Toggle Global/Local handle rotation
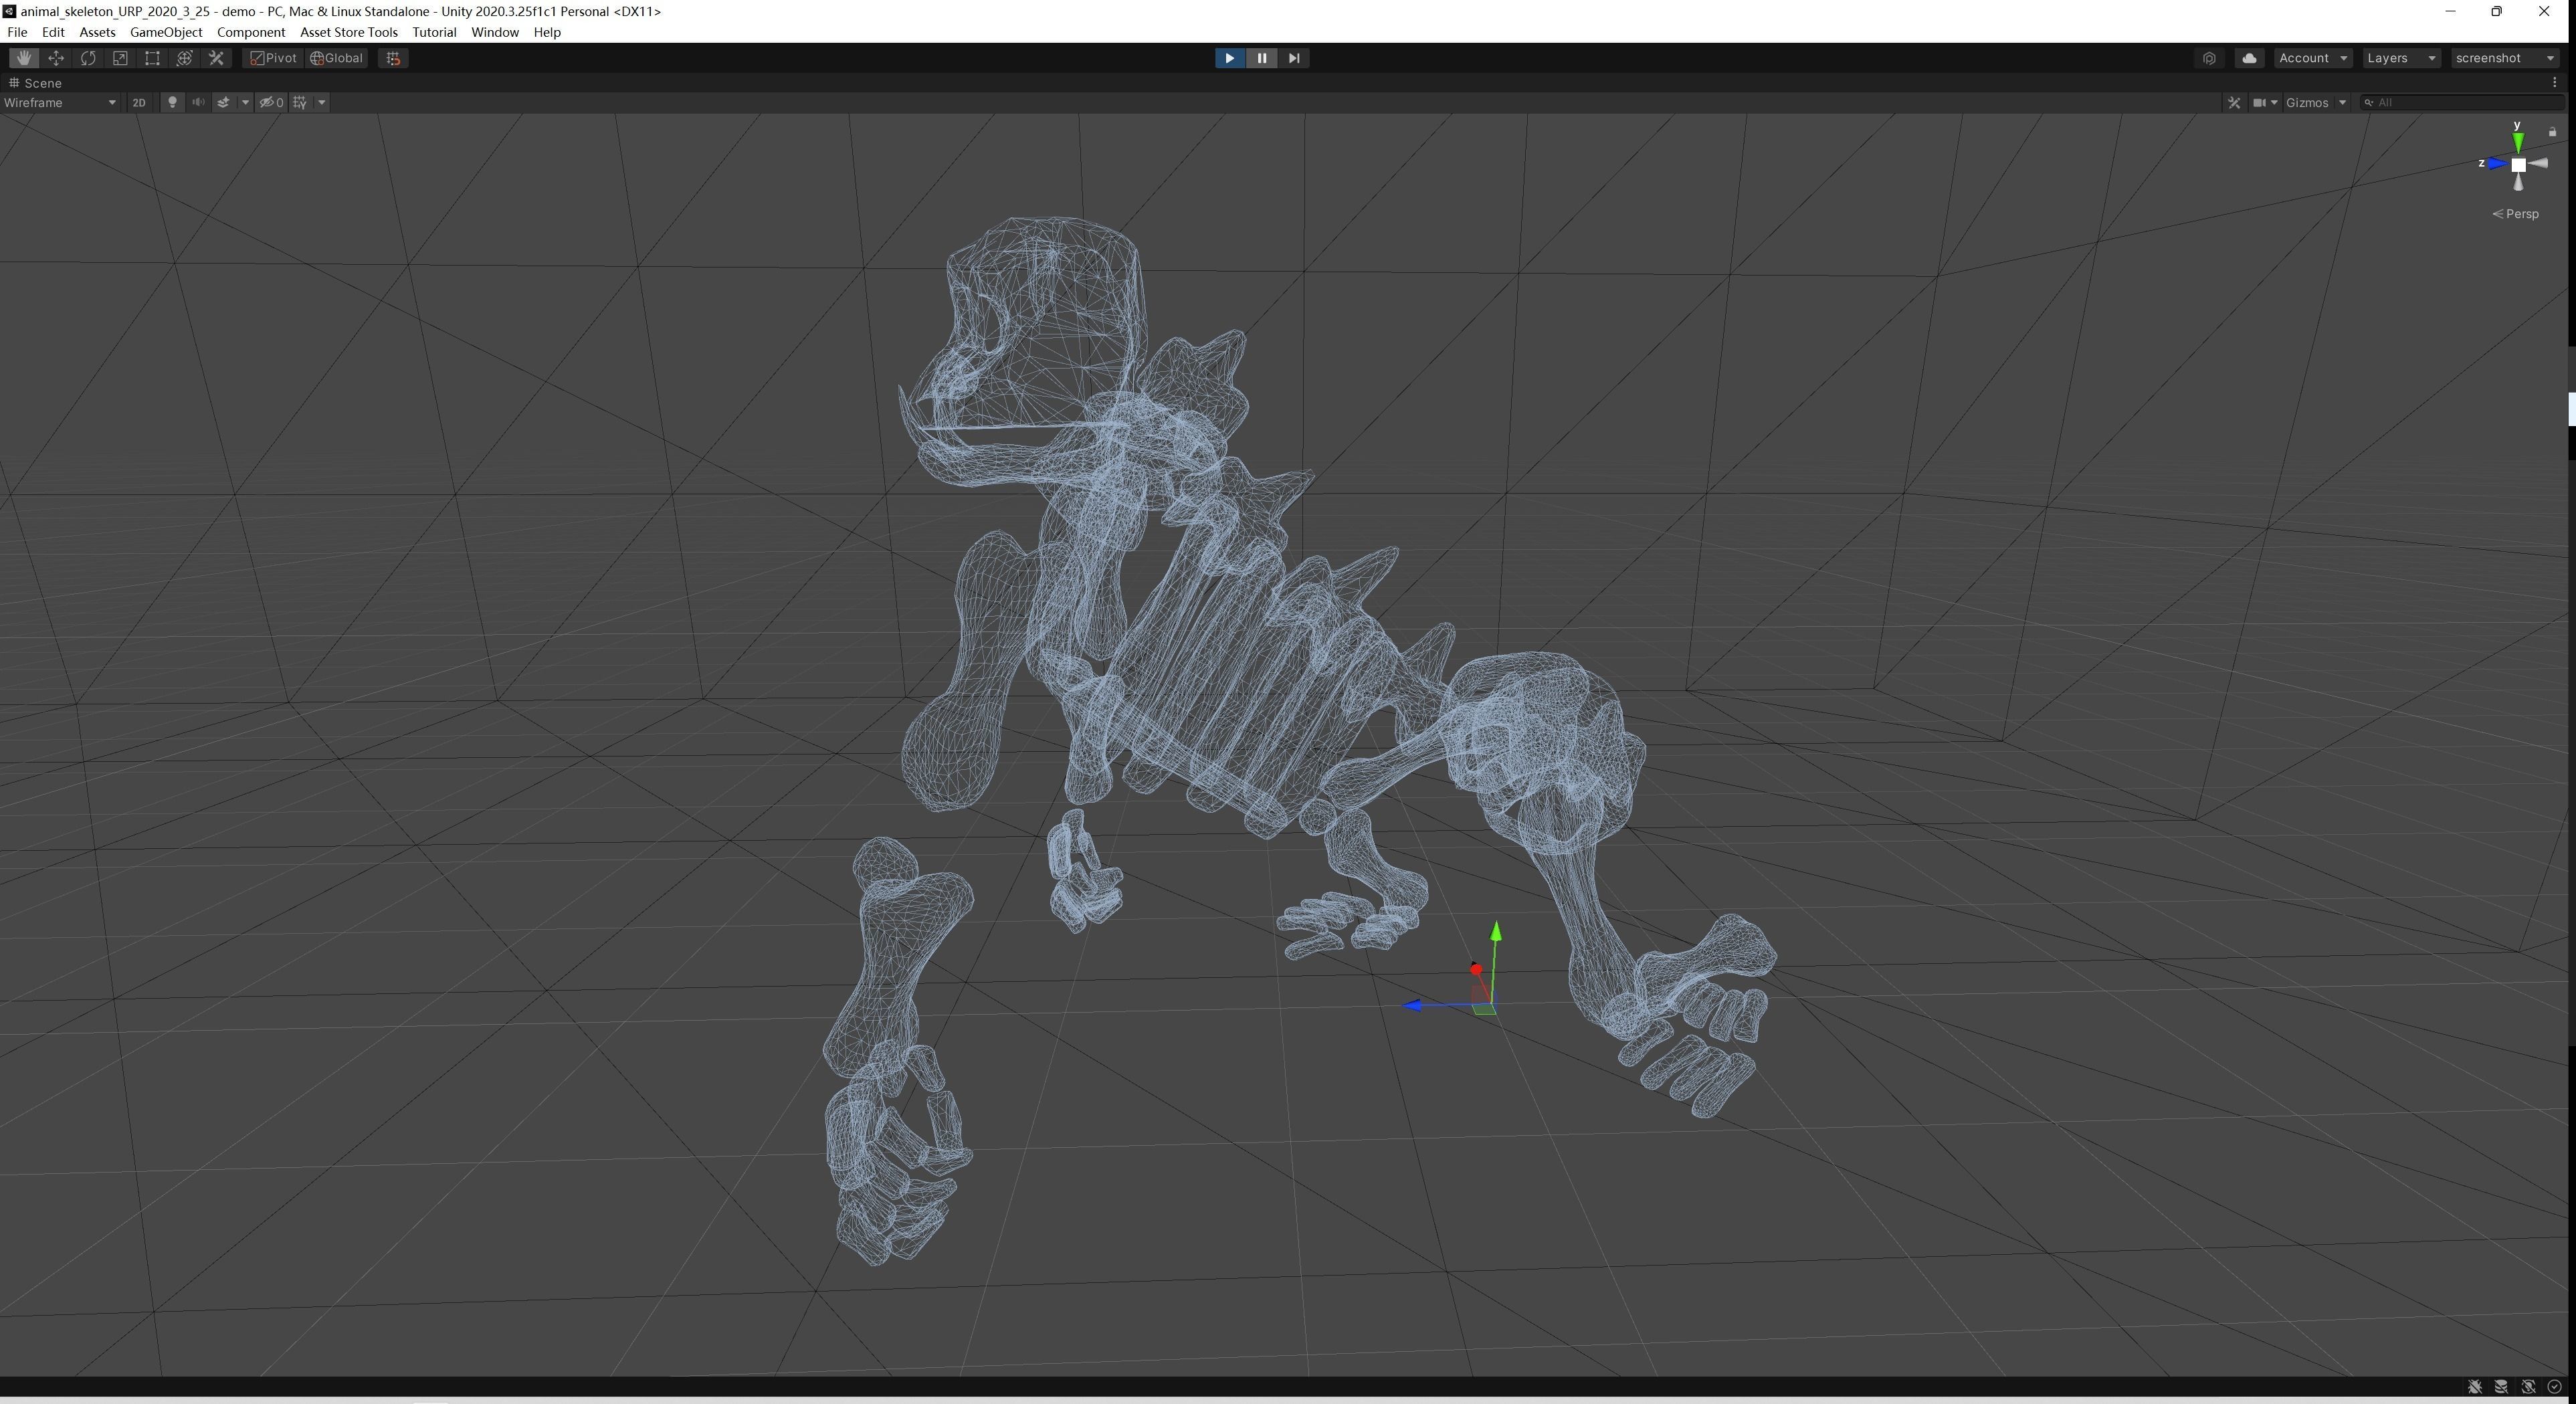 point(337,58)
